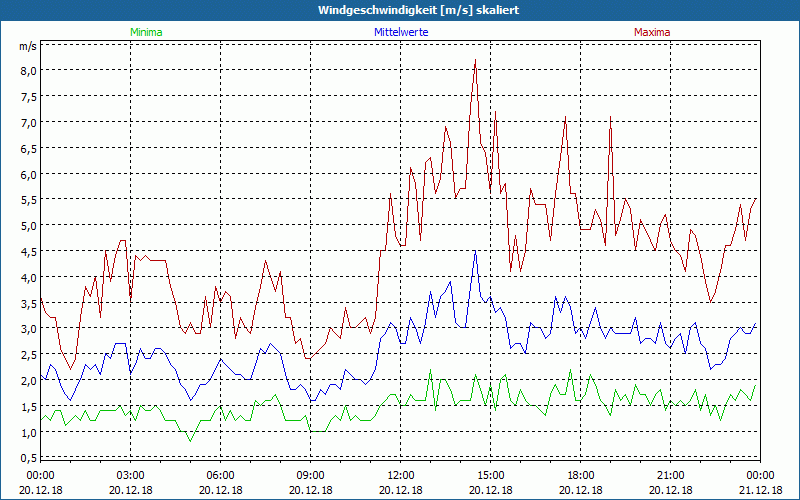Click the m/s unit label on y-axis

(28, 46)
